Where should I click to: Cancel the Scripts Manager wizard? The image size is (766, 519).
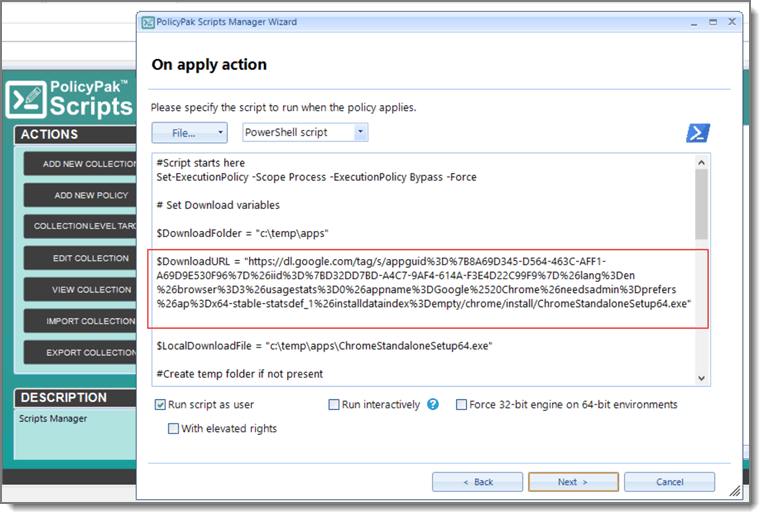pyautogui.click(x=669, y=482)
